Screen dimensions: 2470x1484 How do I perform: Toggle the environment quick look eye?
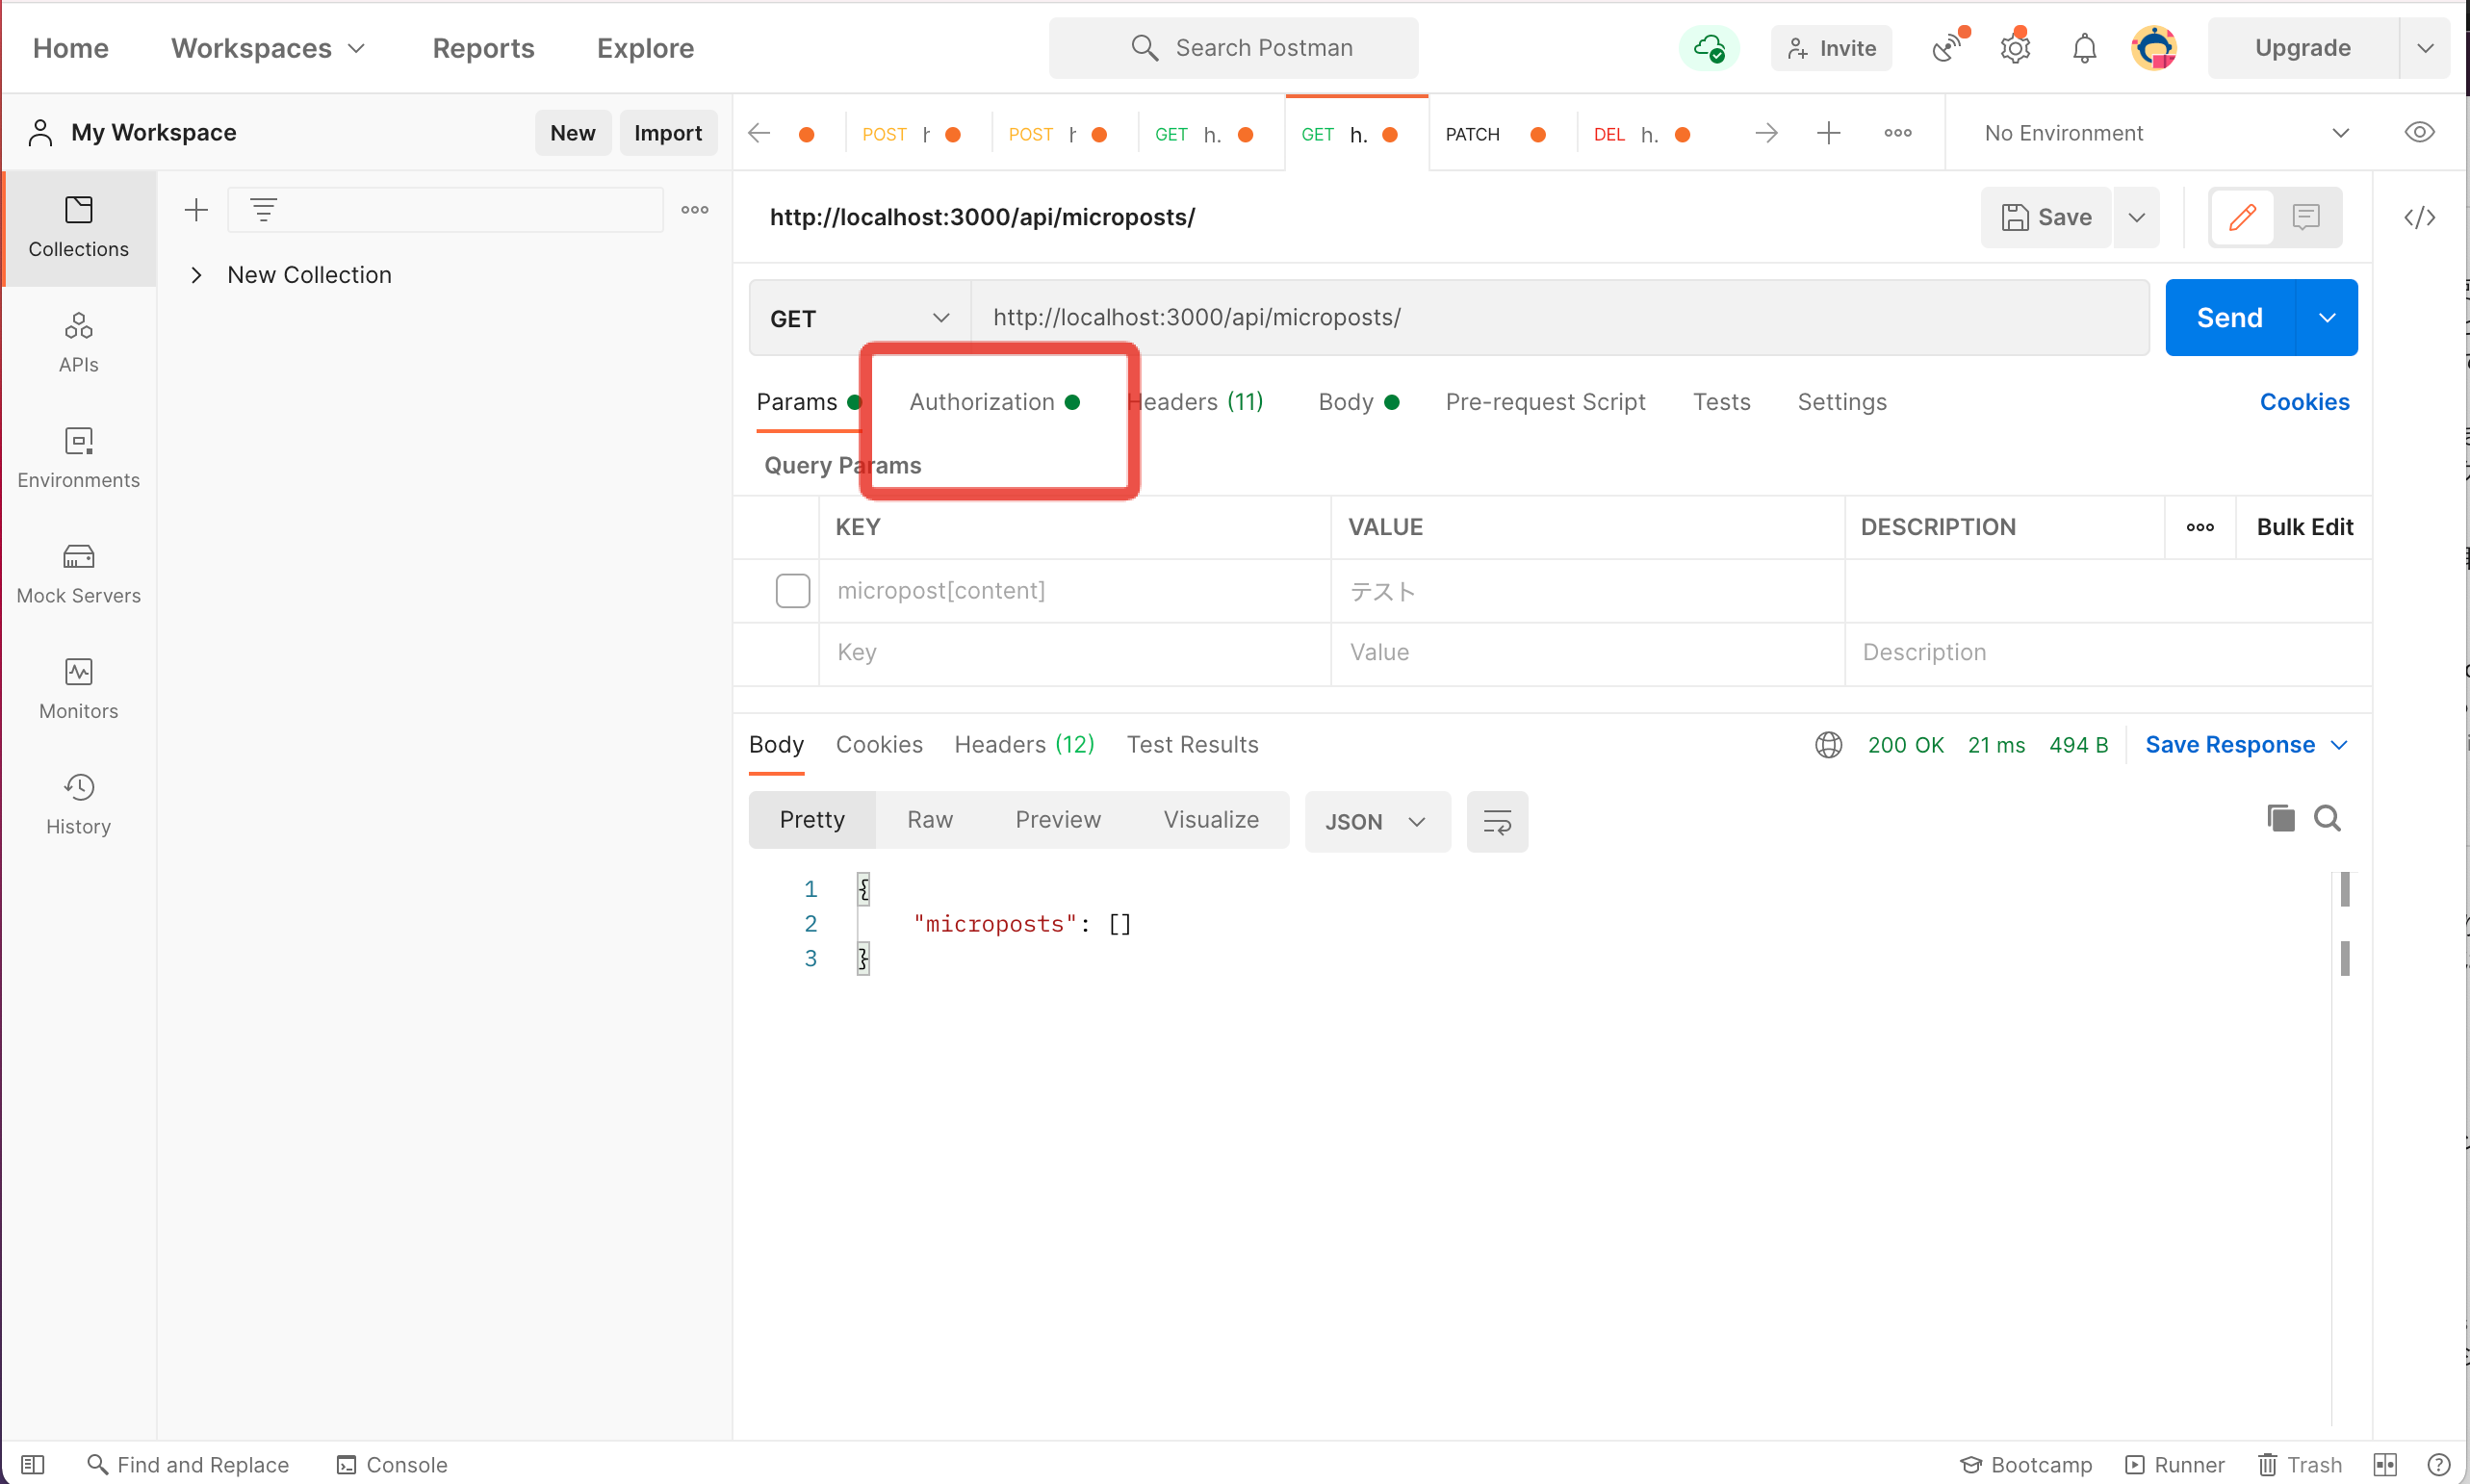pyautogui.click(x=2420, y=132)
